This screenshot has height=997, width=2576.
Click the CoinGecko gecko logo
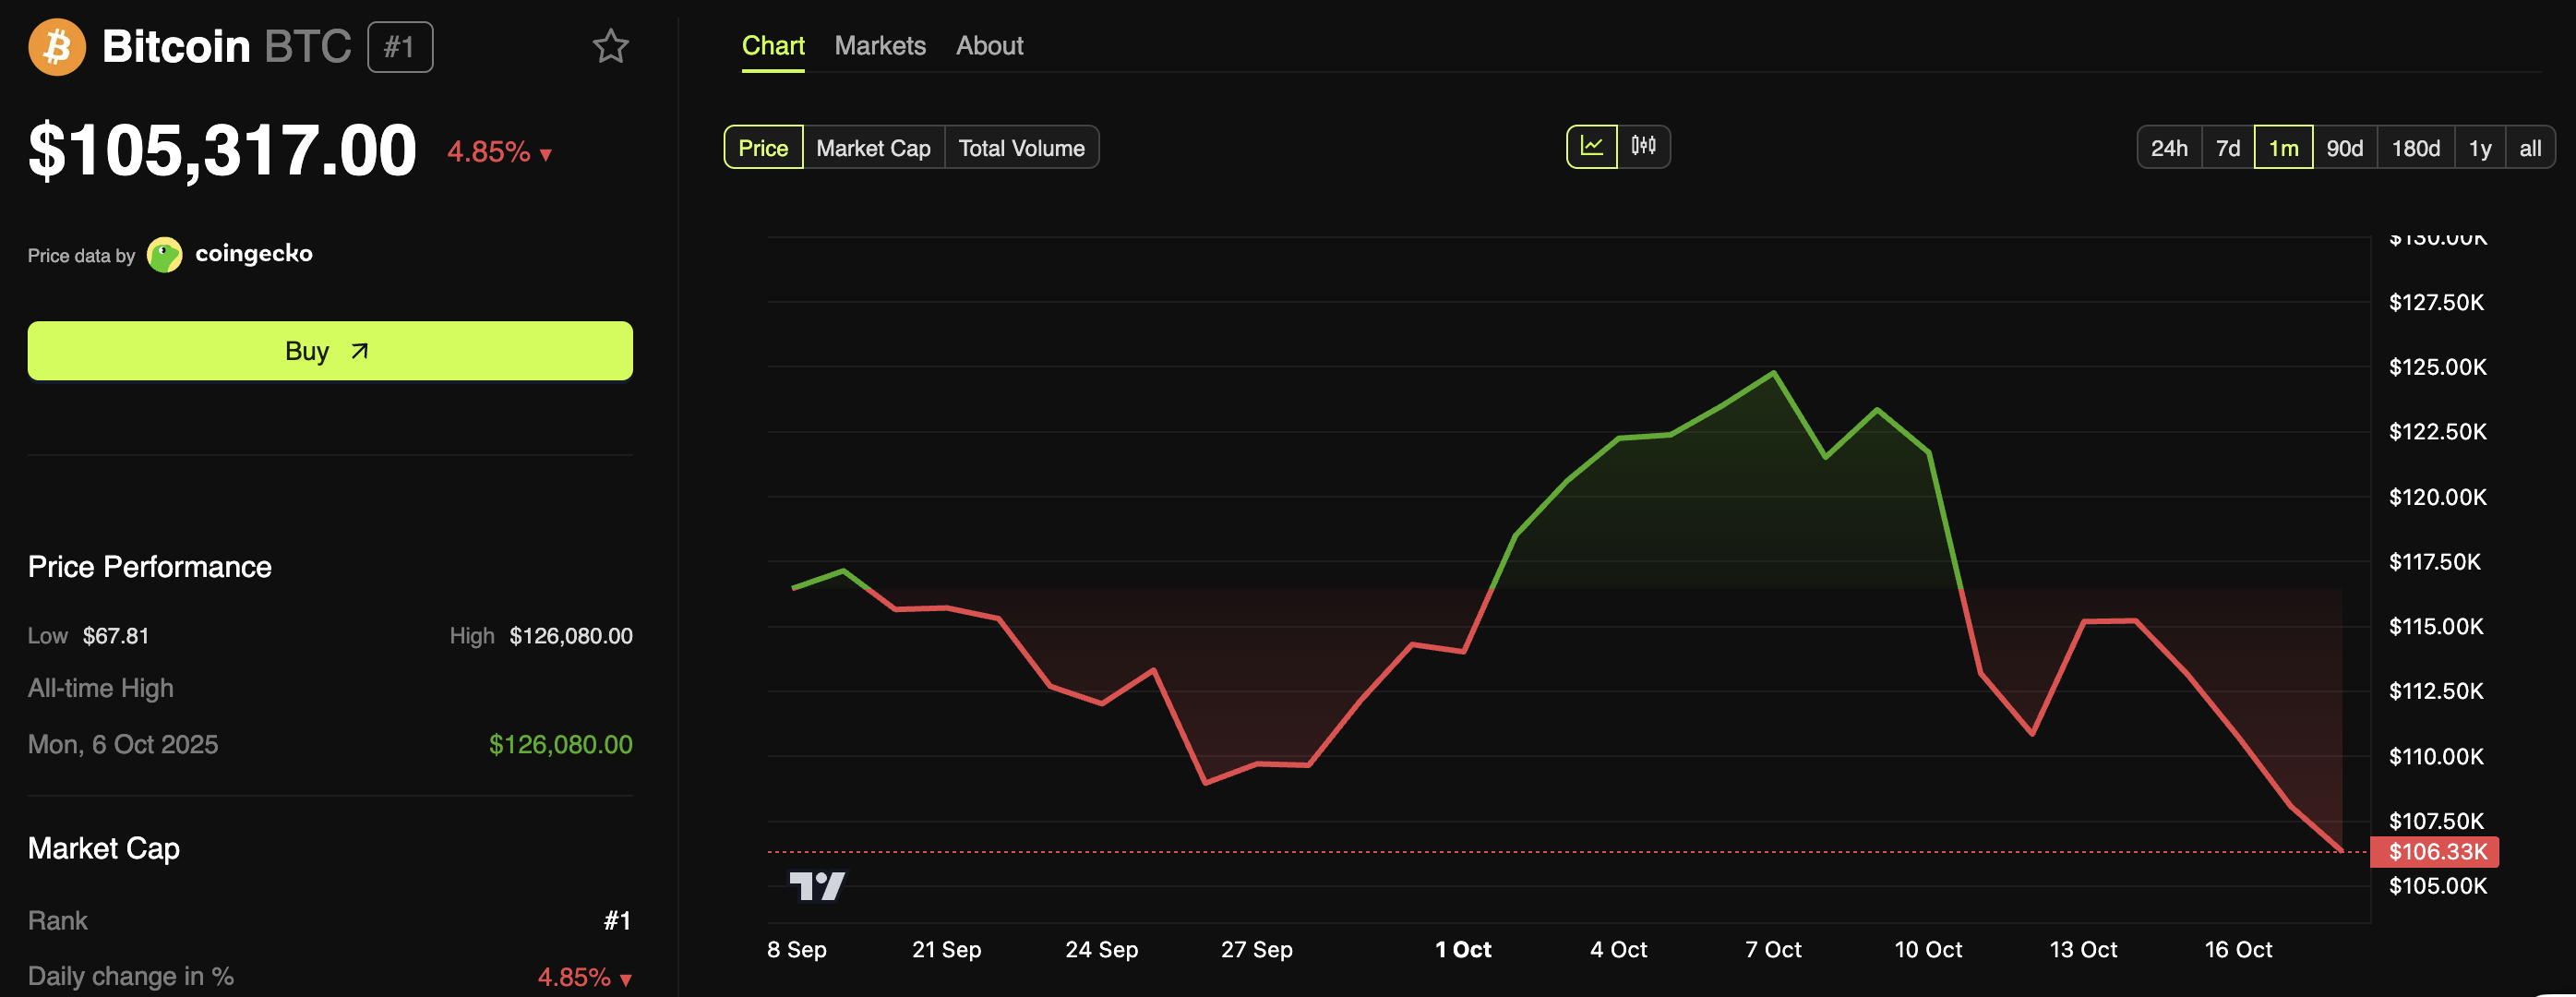click(x=165, y=254)
